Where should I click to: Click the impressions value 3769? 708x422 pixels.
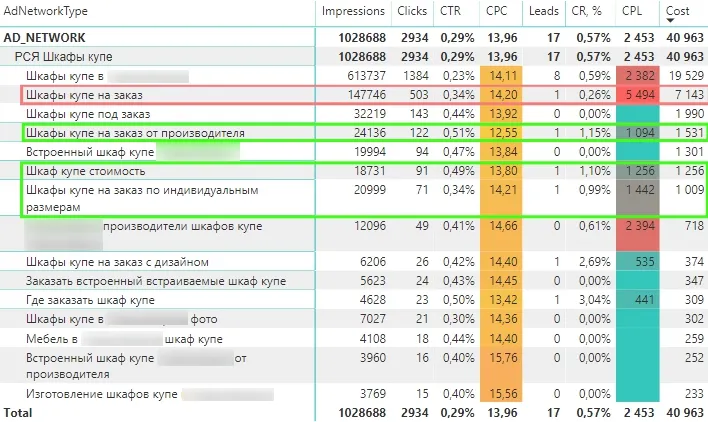pyautogui.click(x=373, y=394)
